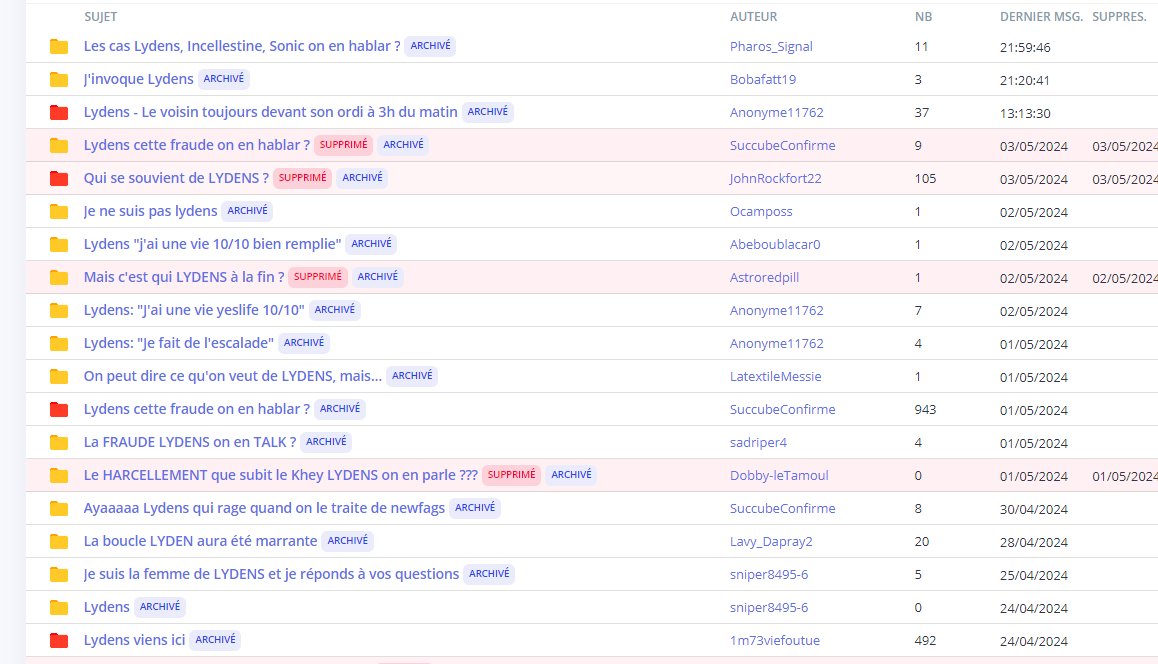Click folder icon beside 'Le HARCELLEMENT que subit le Khey'

(x=59, y=476)
